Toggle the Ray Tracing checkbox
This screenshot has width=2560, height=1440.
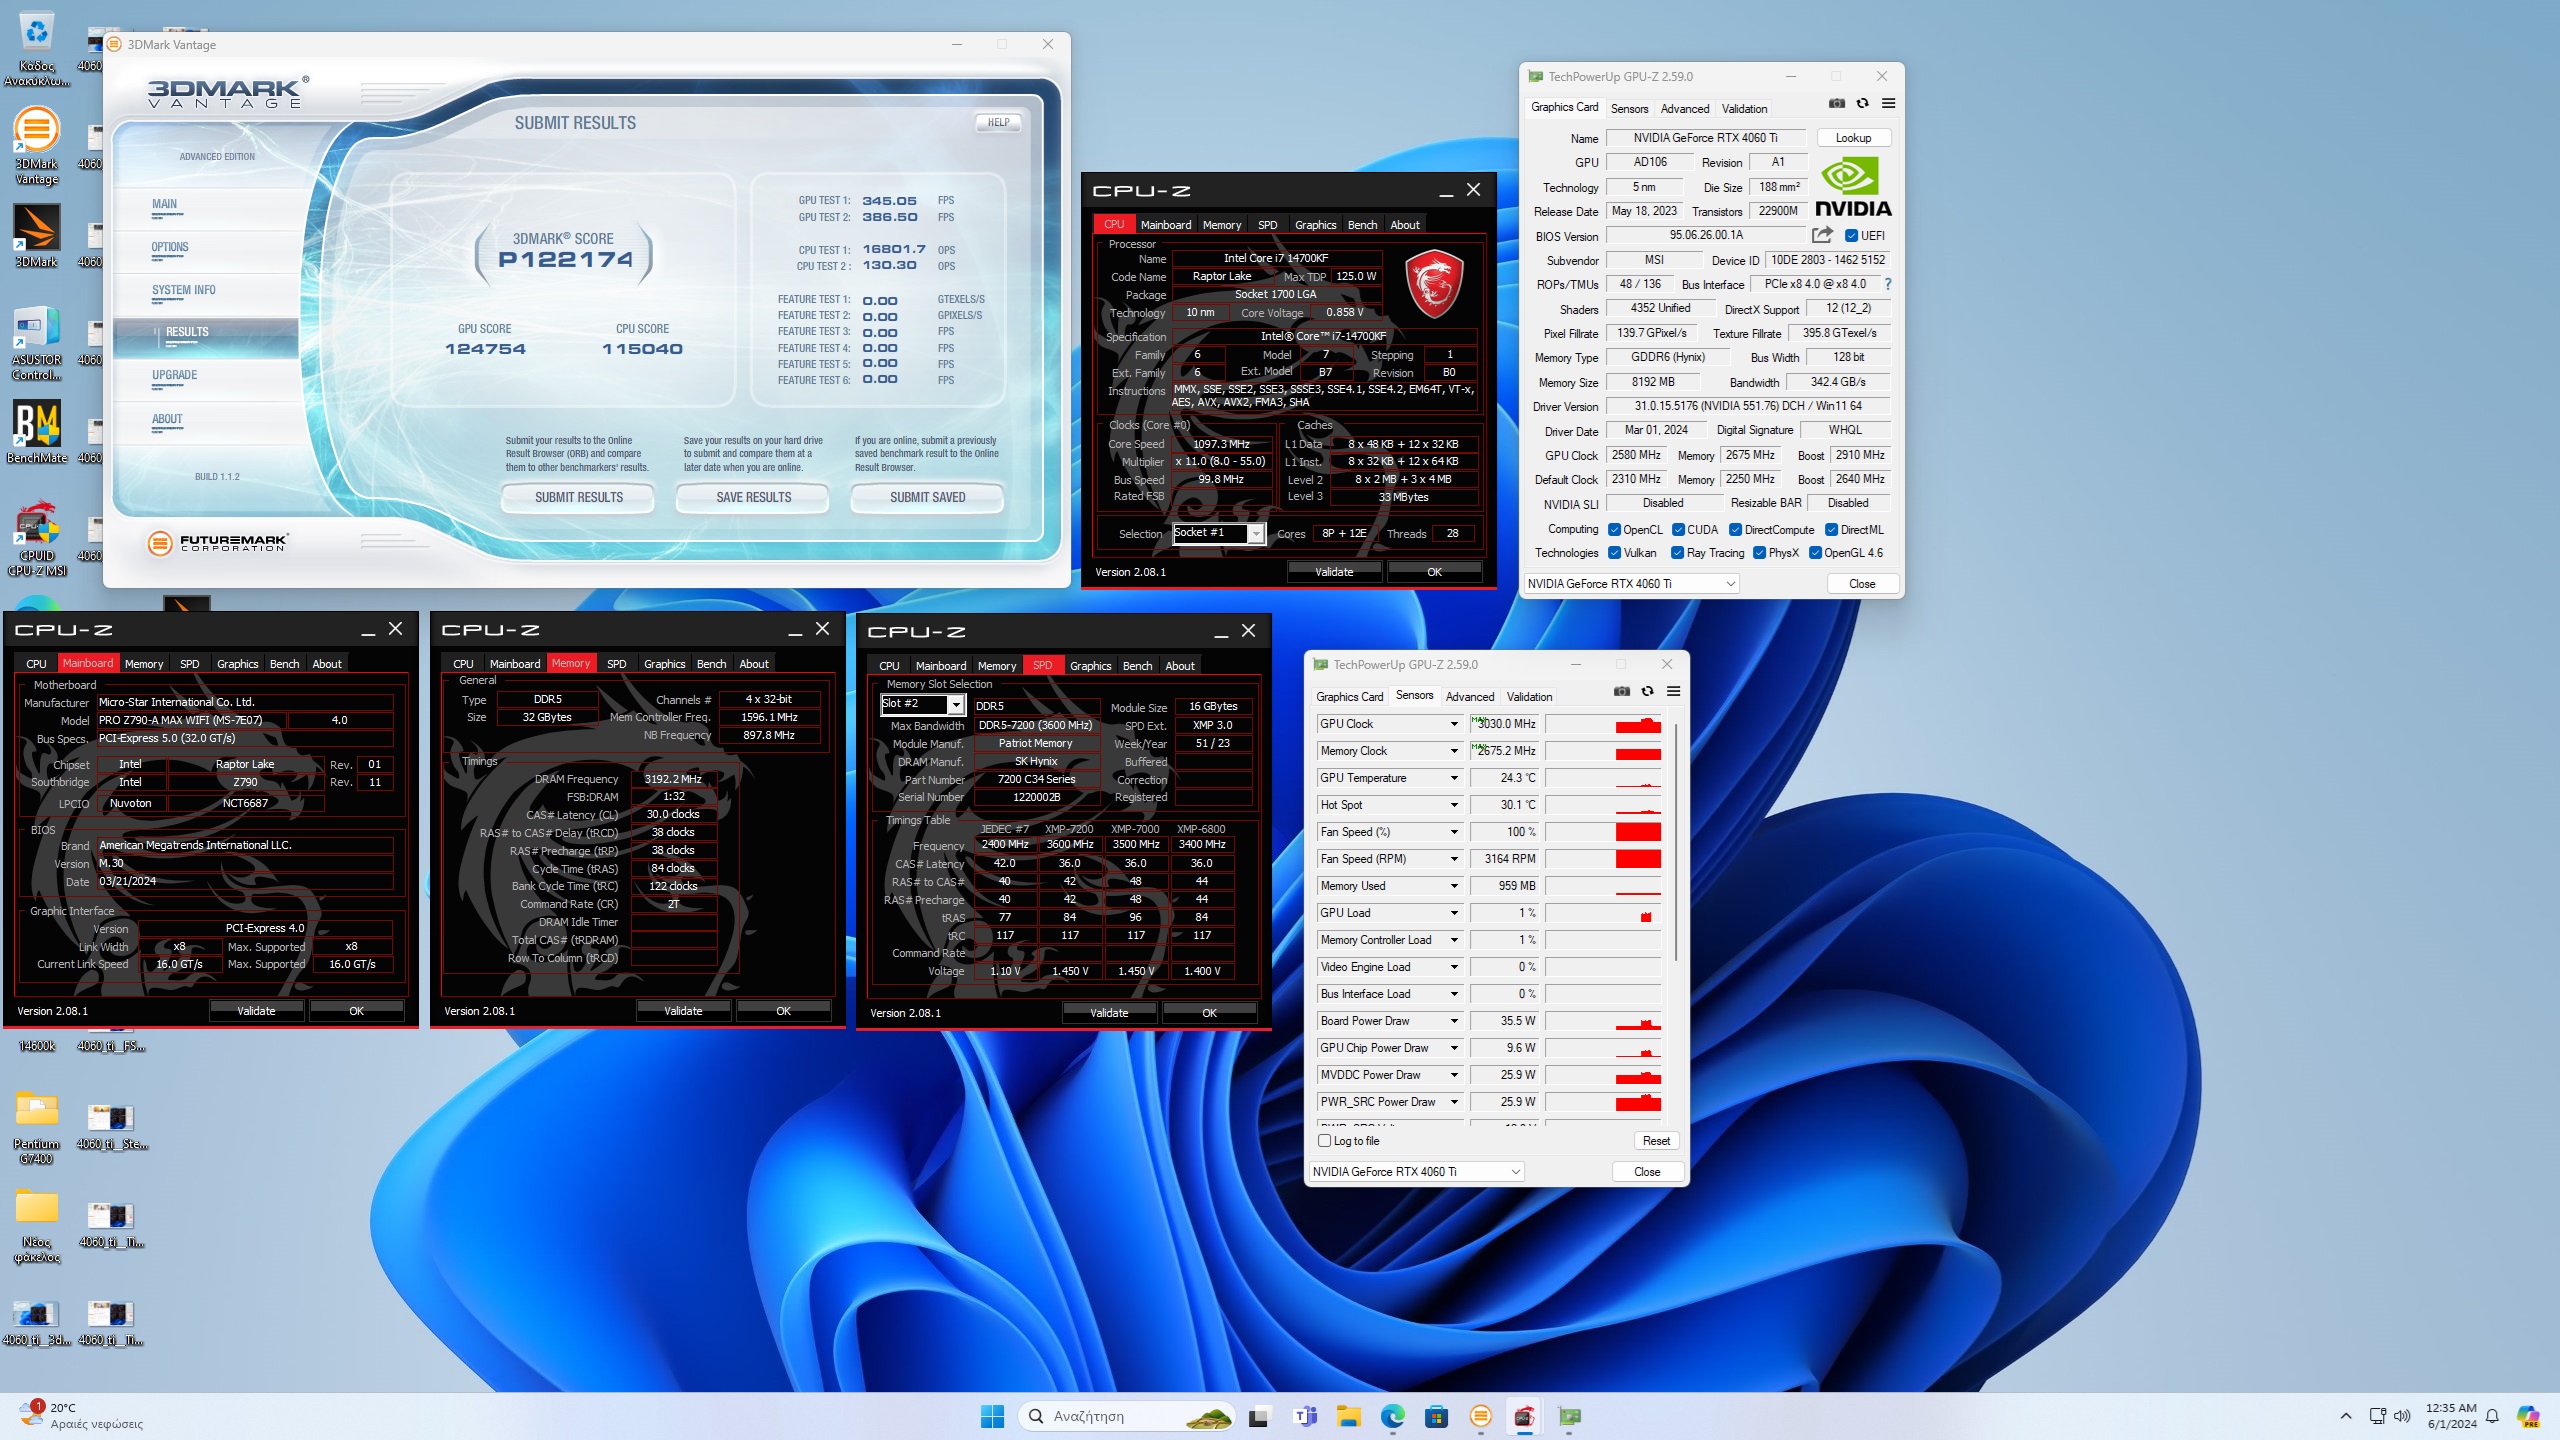pyautogui.click(x=1677, y=553)
